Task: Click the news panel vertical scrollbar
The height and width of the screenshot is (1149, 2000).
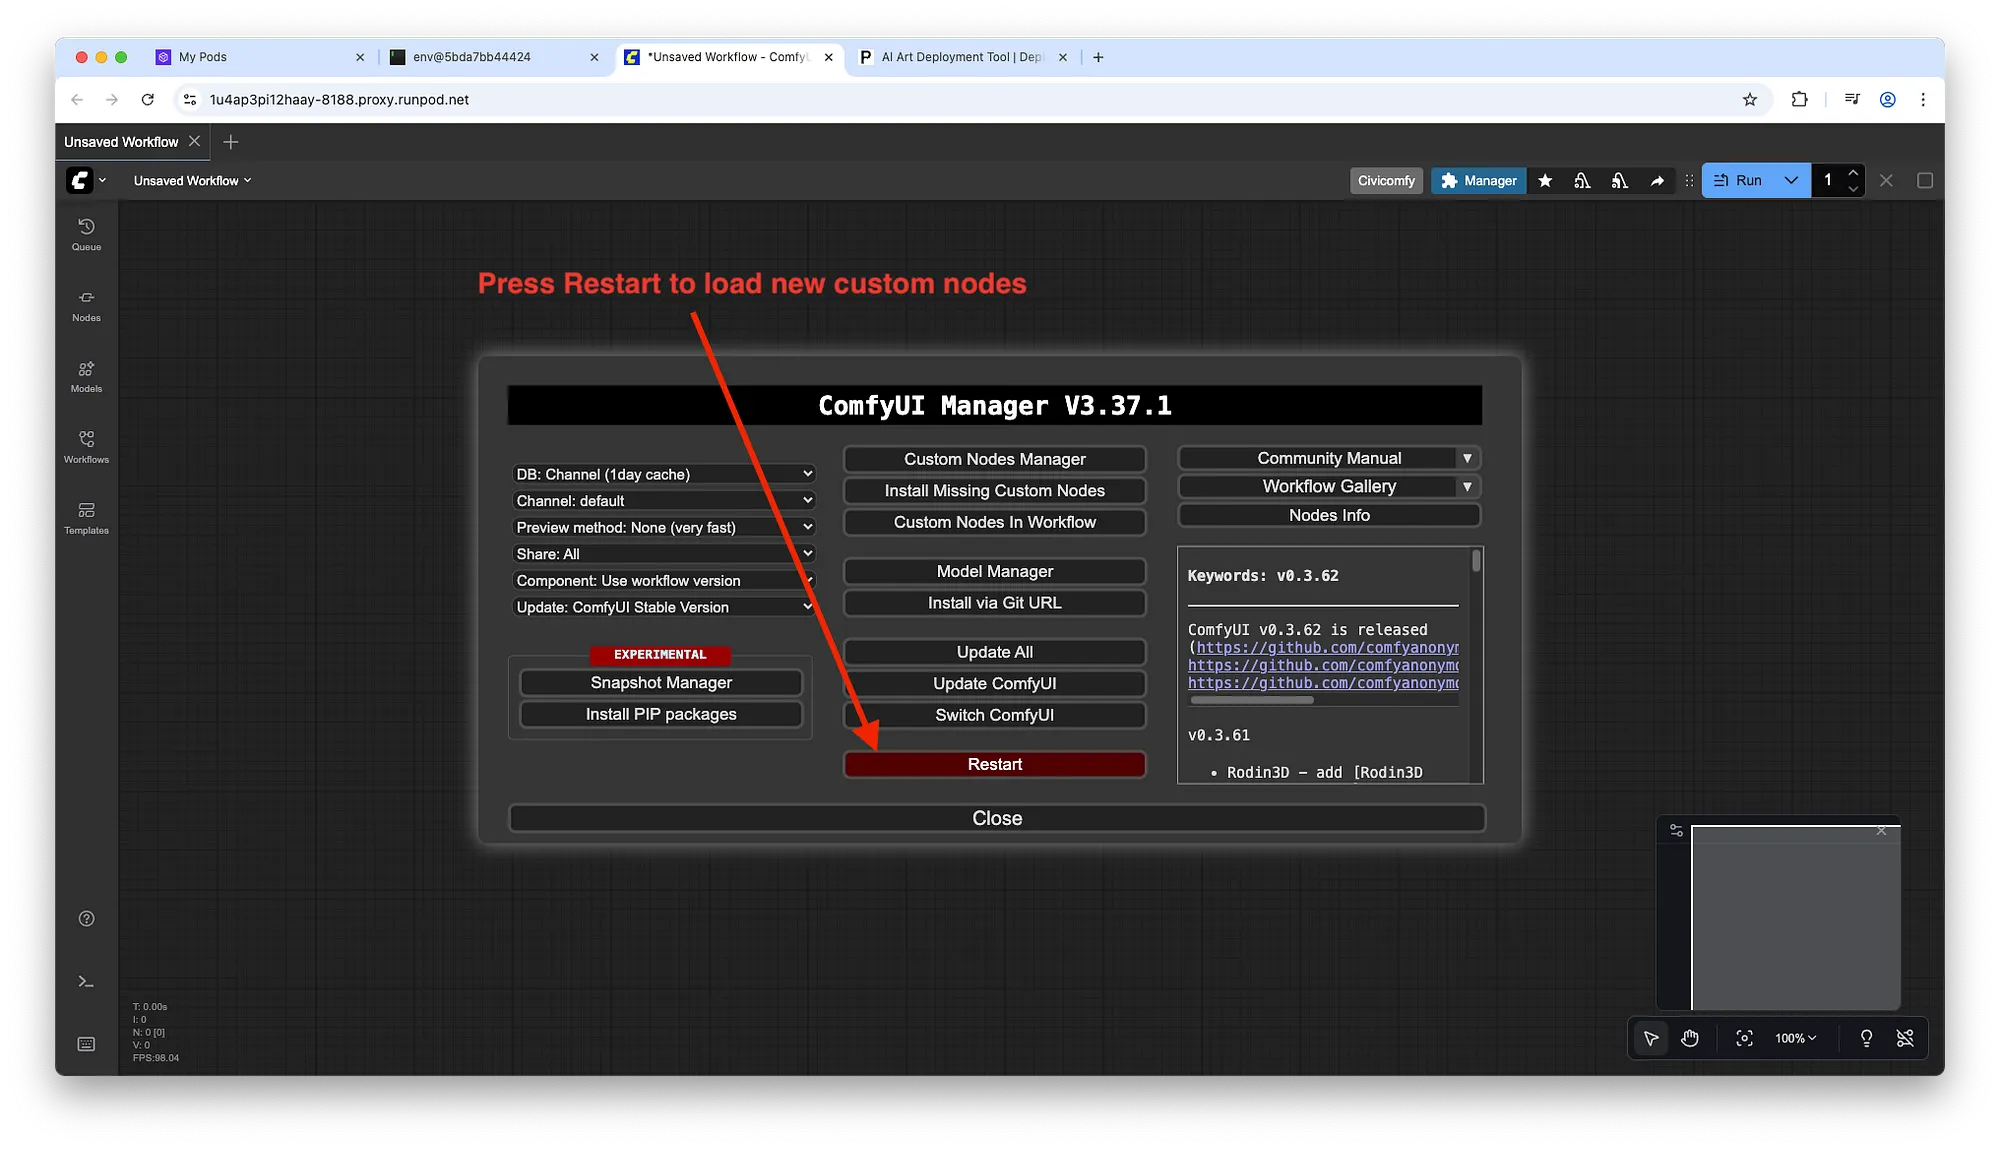Action: (x=1476, y=561)
